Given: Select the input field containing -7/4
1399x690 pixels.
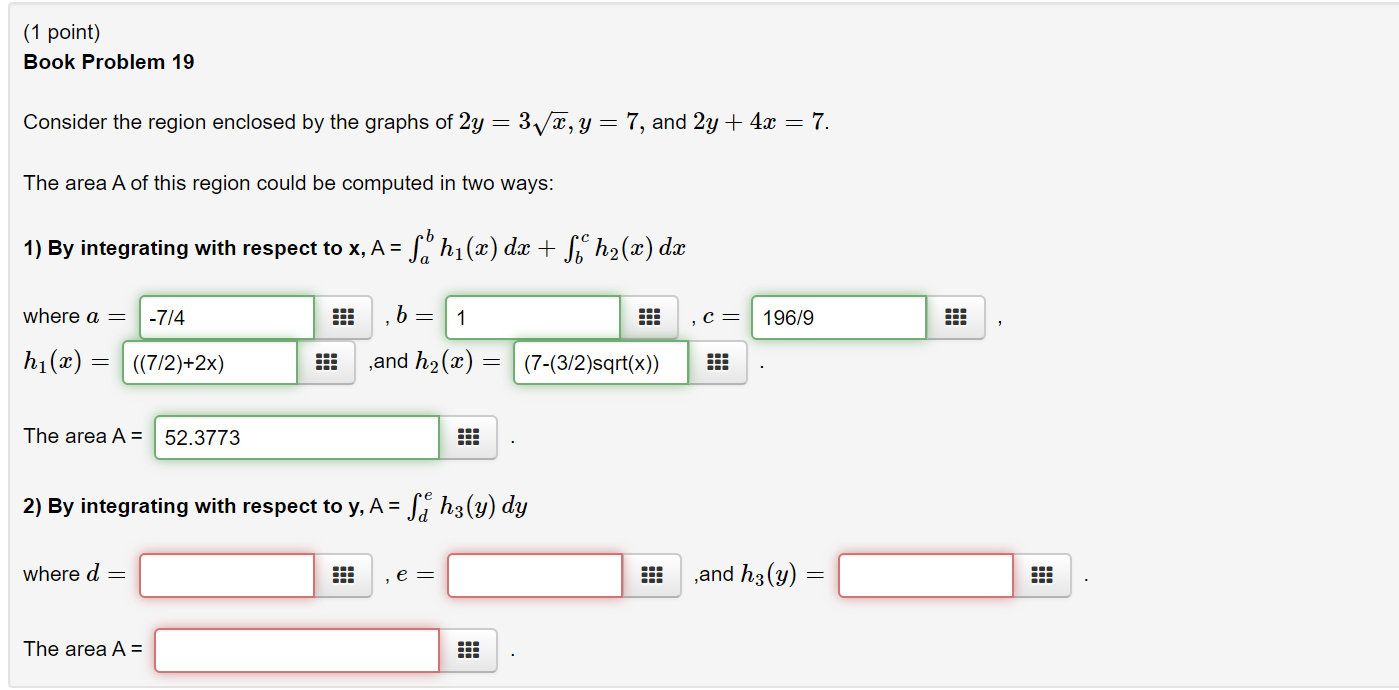Looking at the screenshot, I should click(x=226, y=317).
